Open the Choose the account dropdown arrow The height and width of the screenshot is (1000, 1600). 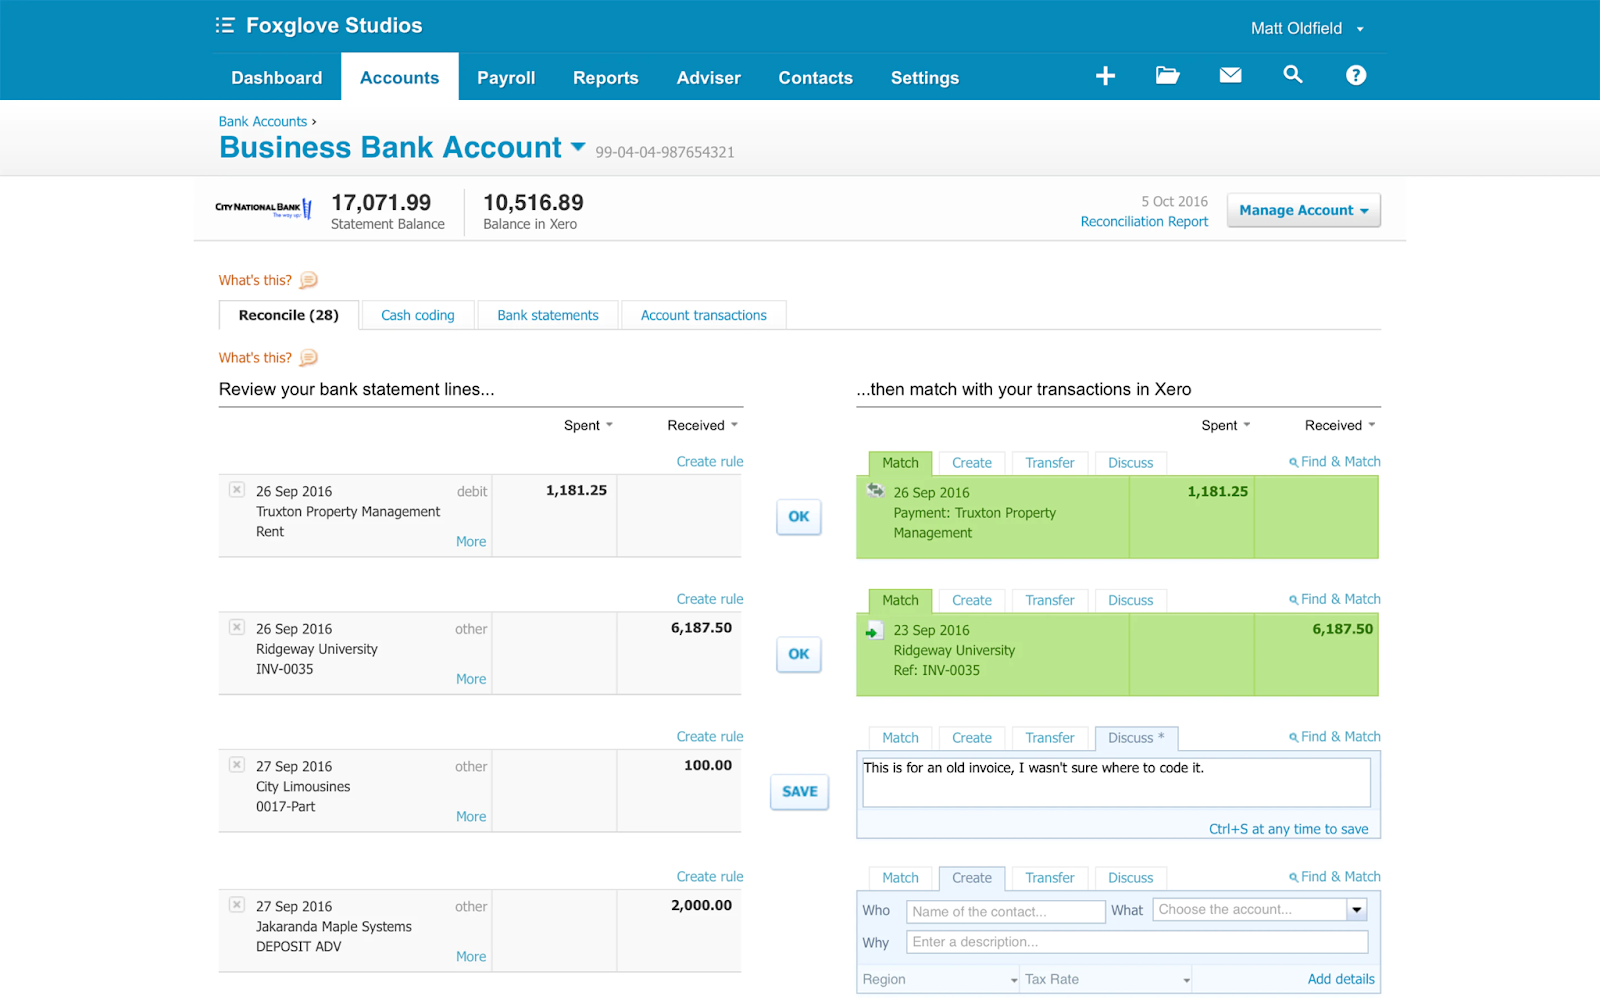[1357, 910]
